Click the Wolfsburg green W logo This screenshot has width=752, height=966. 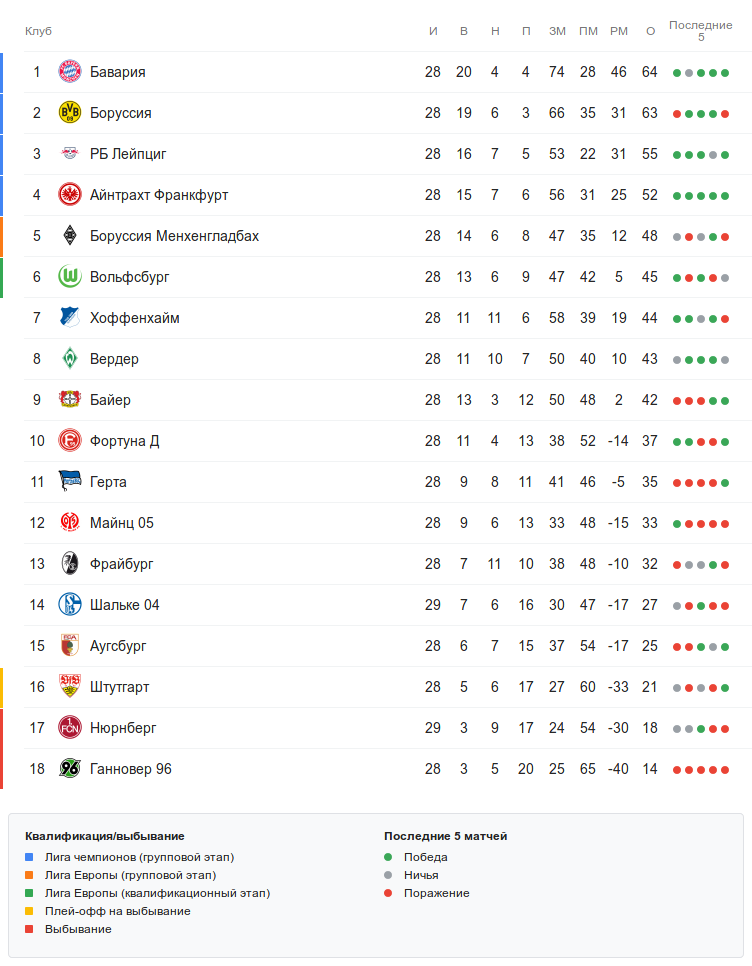tap(69, 277)
